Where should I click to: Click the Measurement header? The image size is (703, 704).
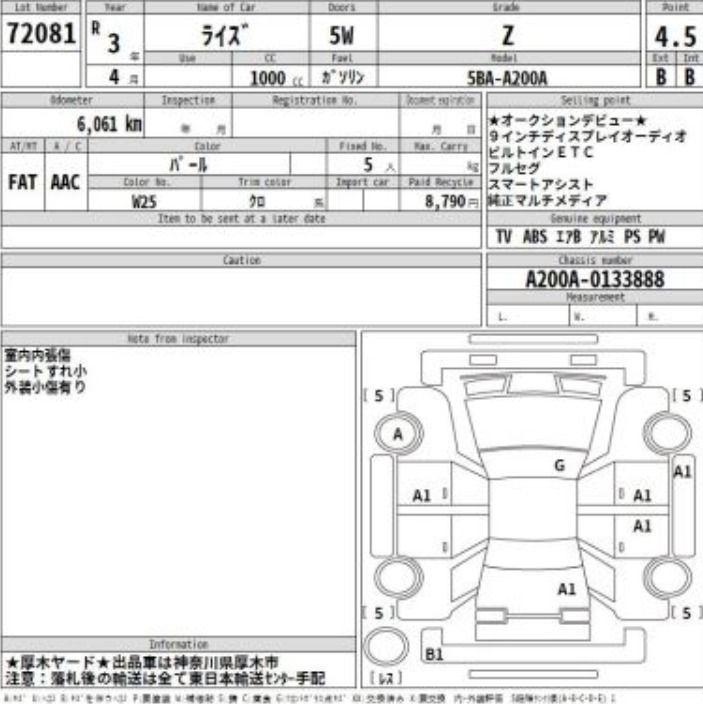(595, 297)
